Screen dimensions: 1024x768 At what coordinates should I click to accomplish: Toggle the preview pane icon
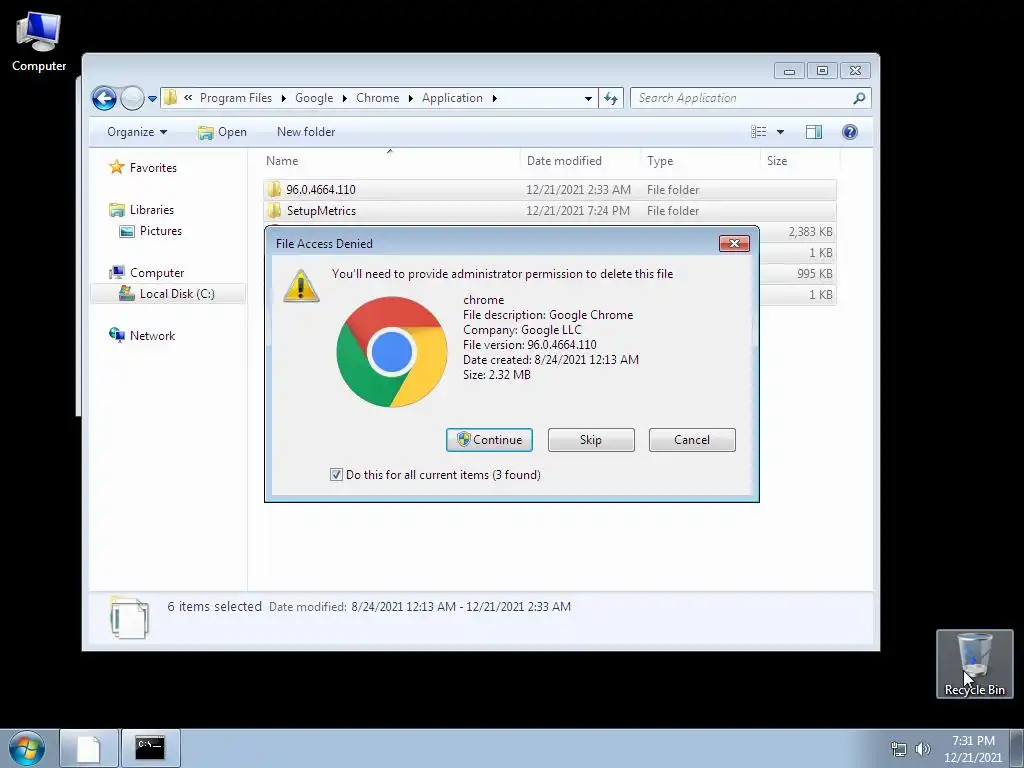tap(814, 132)
